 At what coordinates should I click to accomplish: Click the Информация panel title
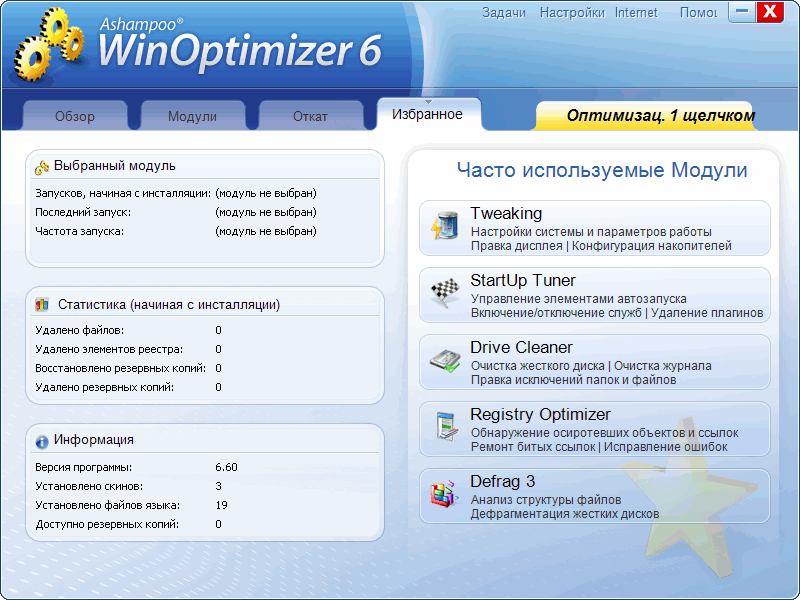point(94,439)
